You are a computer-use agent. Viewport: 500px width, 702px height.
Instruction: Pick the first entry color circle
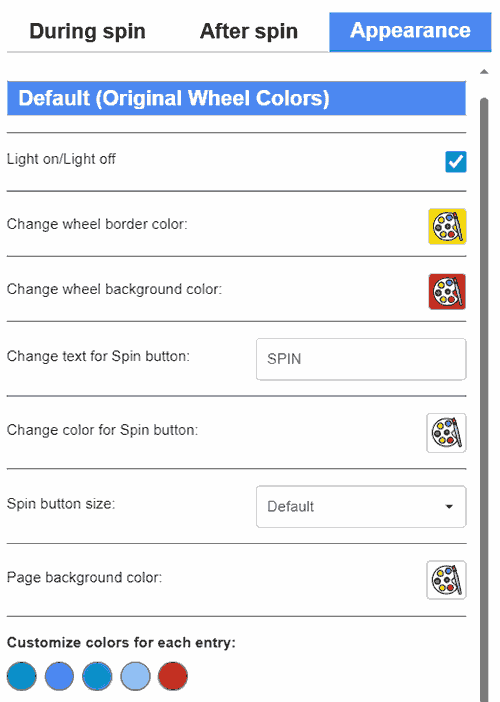click(21, 676)
